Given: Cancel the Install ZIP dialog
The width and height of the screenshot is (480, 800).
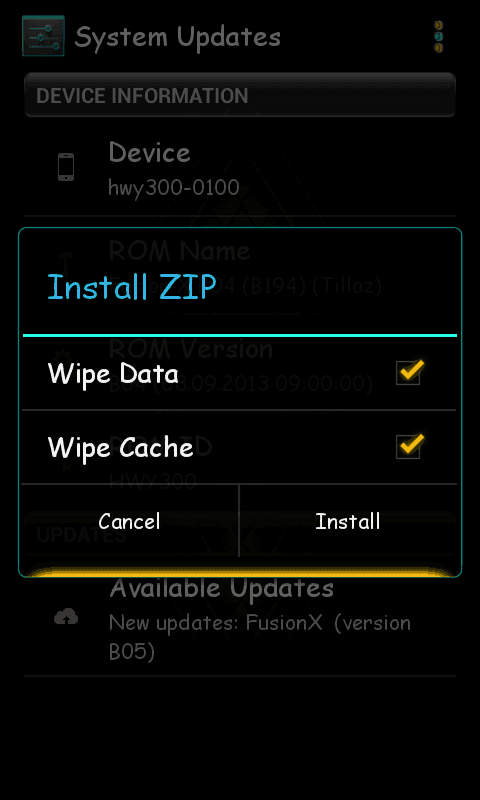Looking at the screenshot, I should [x=130, y=521].
